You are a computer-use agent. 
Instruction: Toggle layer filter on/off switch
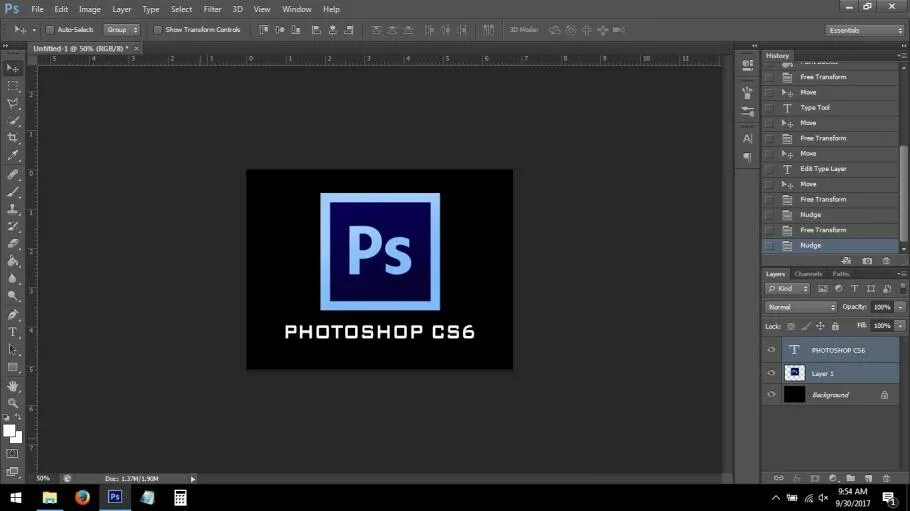pos(902,288)
